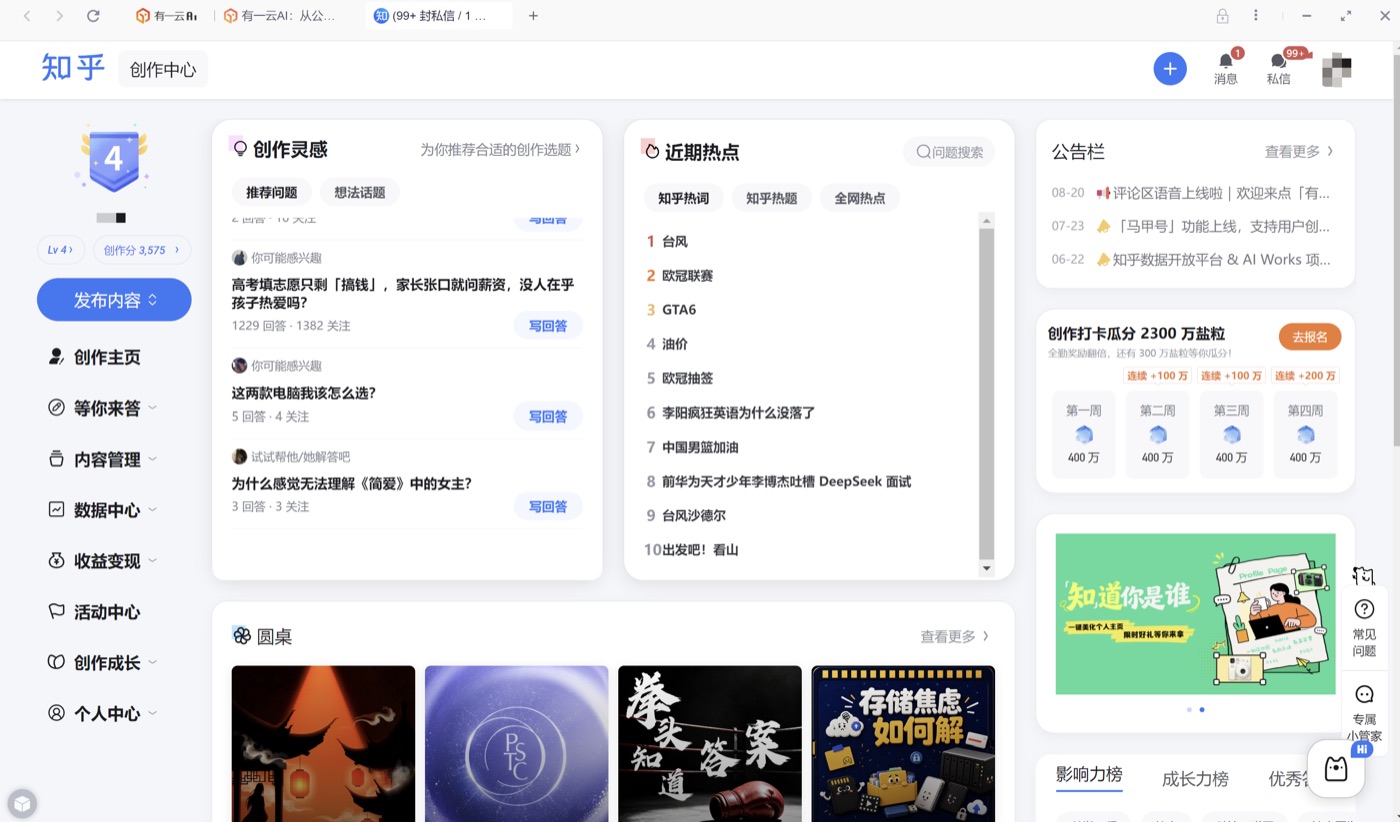Click the browser reload icon
The height and width of the screenshot is (822, 1400).
pyautogui.click(x=93, y=16)
